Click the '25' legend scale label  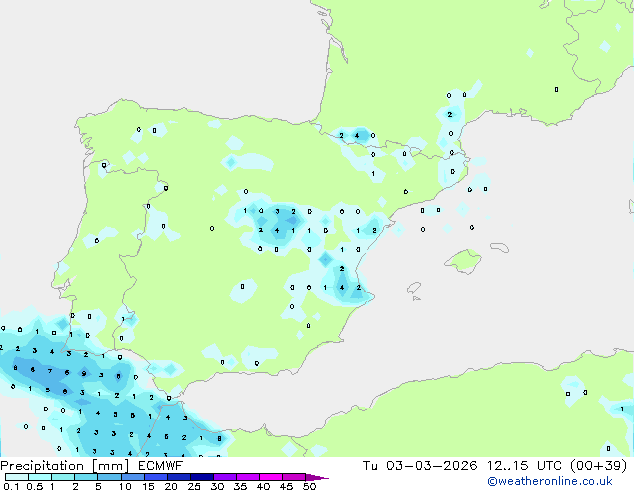(x=194, y=486)
